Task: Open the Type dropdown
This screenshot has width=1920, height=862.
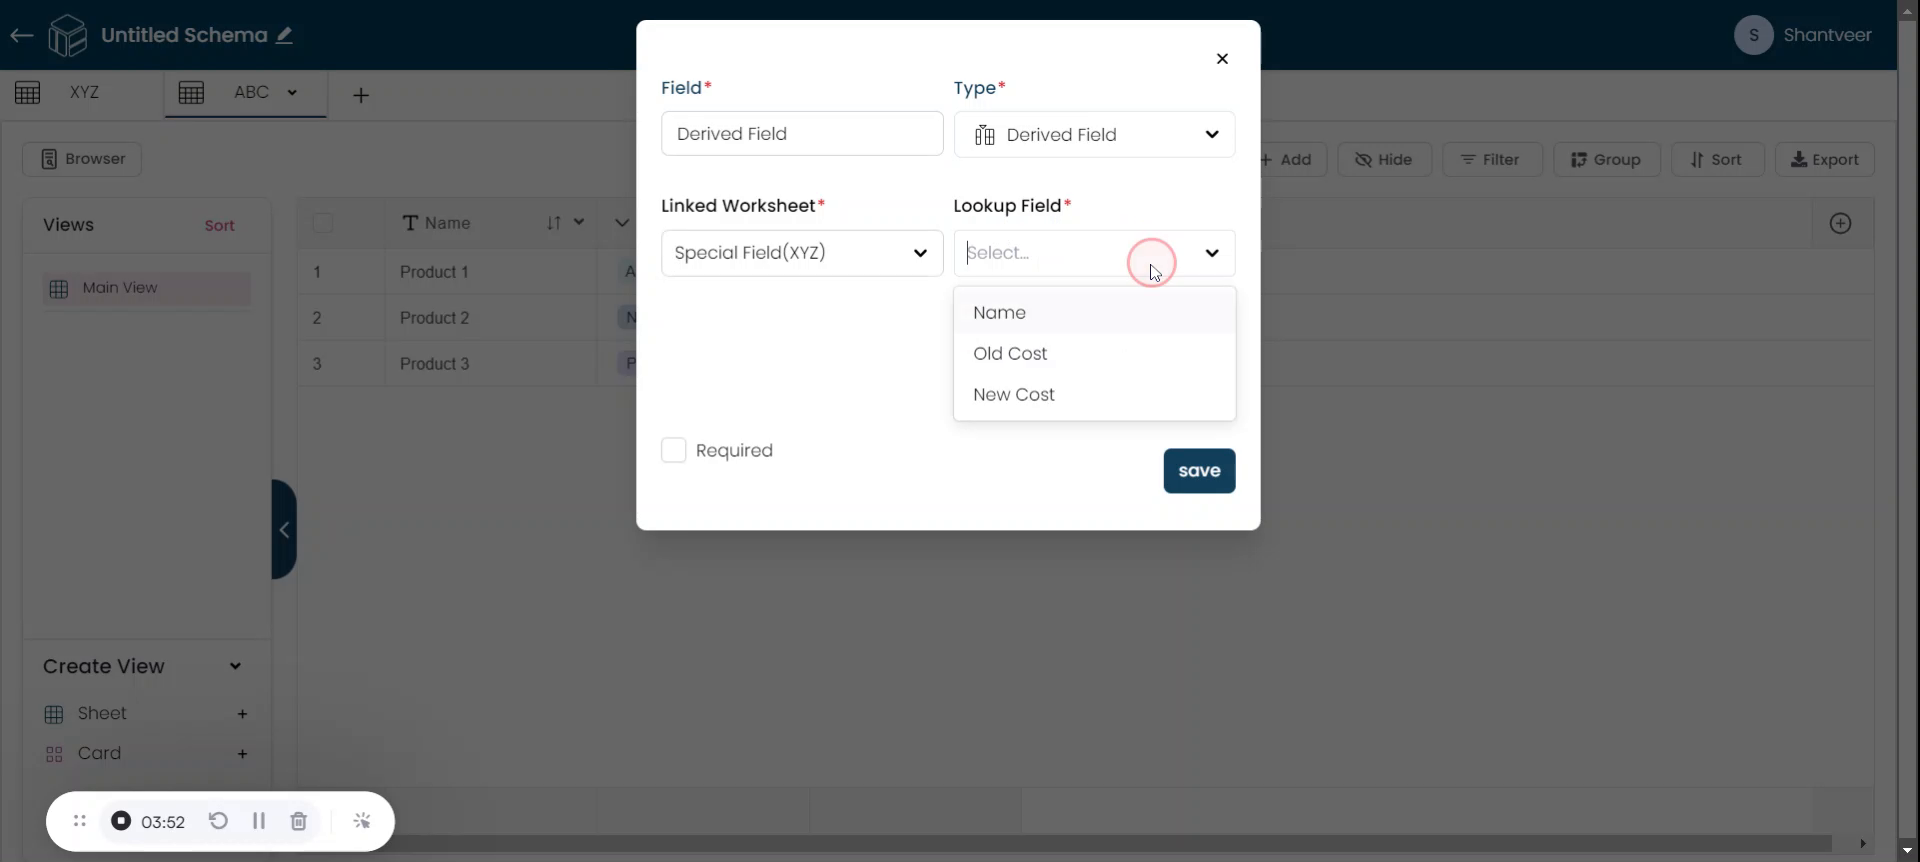Action: (x=1094, y=135)
